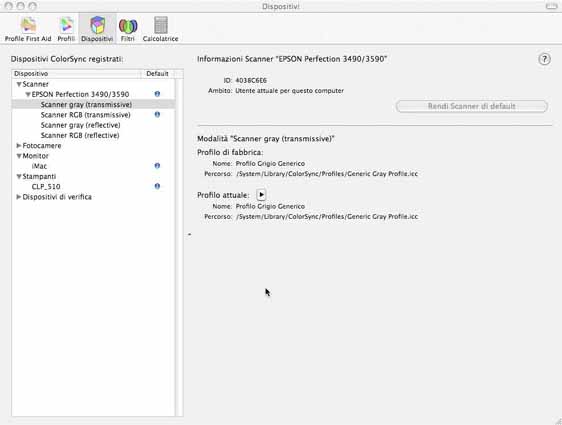The height and width of the screenshot is (425, 562).
Task: Open the Profilo attuale arrow menu
Action: tap(261, 195)
